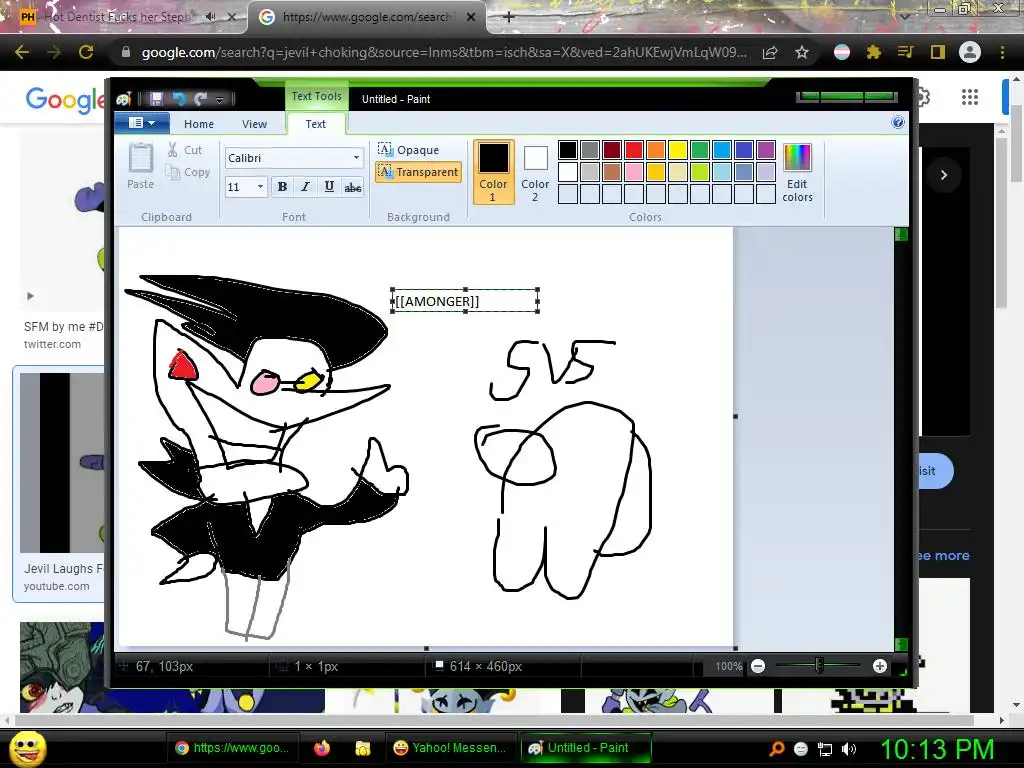The width and height of the screenshot is (1024, 768).
Task: Toggle Italic text formatting
Action: [305, 187]
